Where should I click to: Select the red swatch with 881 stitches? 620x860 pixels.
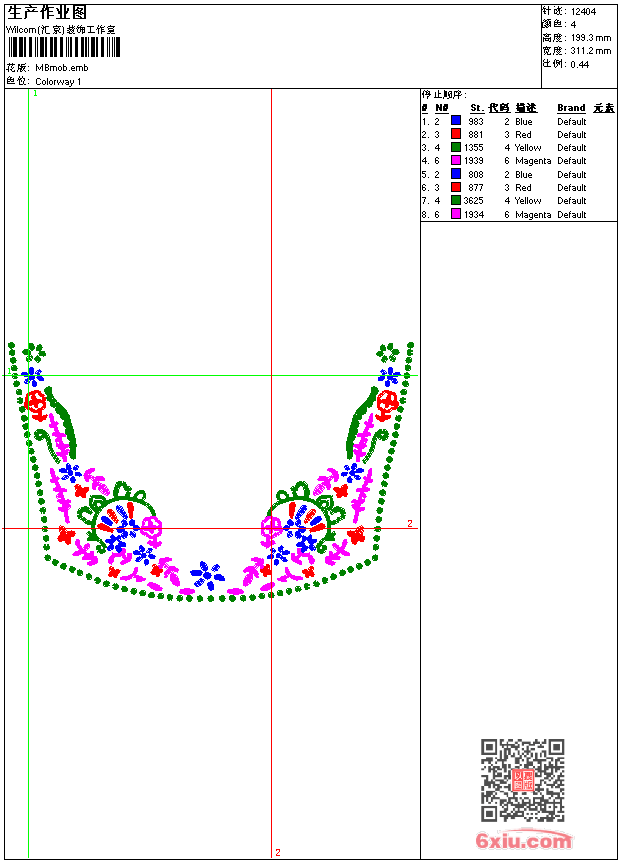456,134
